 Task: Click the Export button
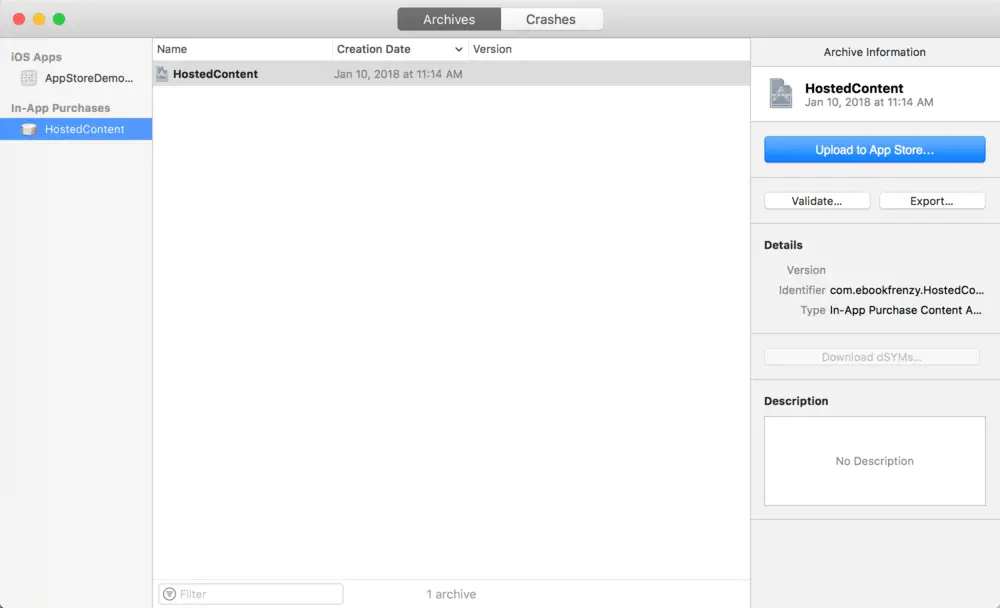(931, 201)
